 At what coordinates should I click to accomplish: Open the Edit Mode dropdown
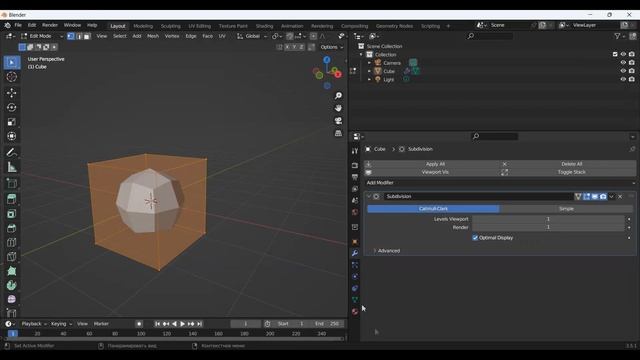[x=42, y=36]
